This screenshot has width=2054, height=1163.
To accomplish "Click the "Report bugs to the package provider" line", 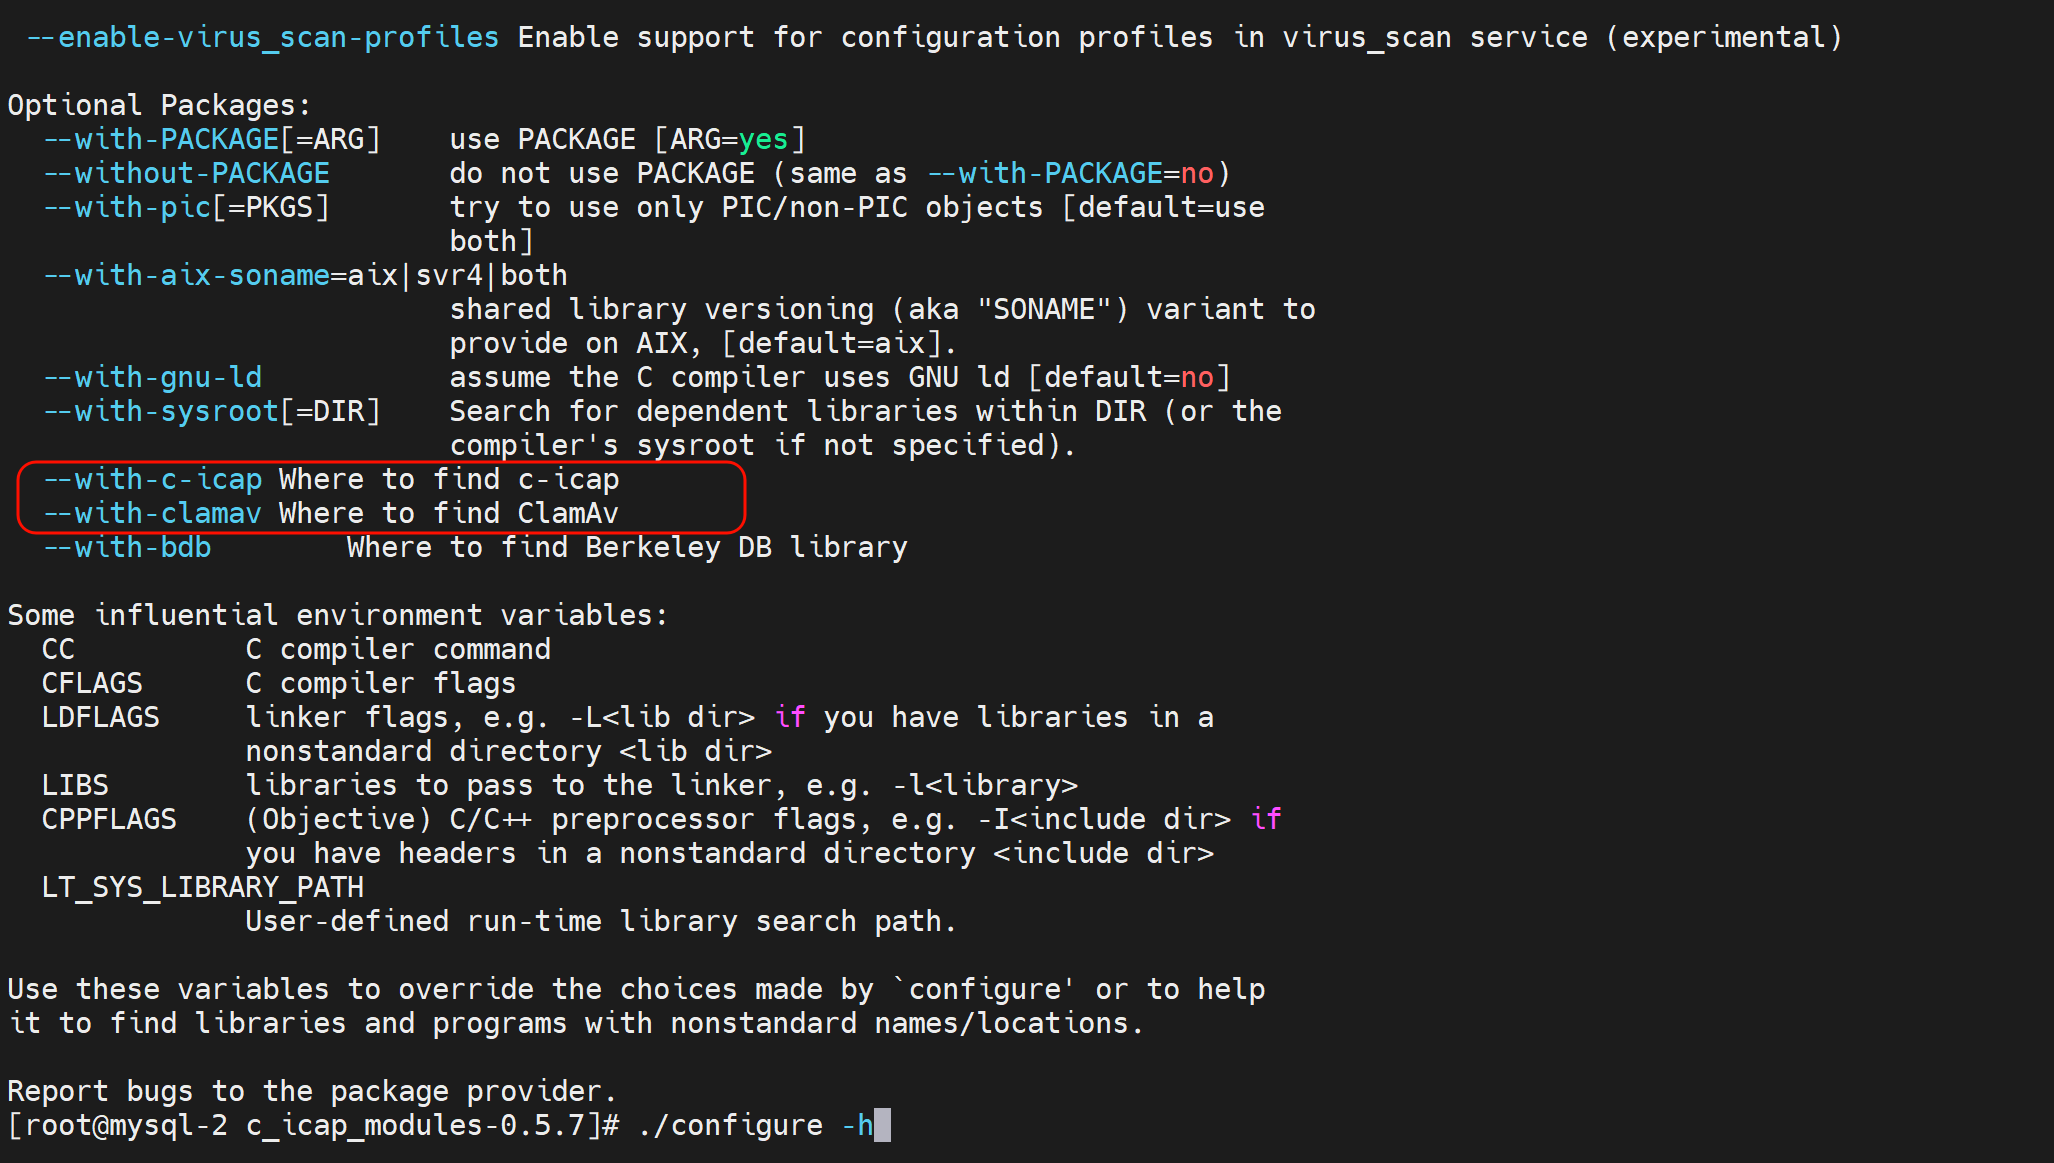I will pyautogui.click(x=311, y=1092).
